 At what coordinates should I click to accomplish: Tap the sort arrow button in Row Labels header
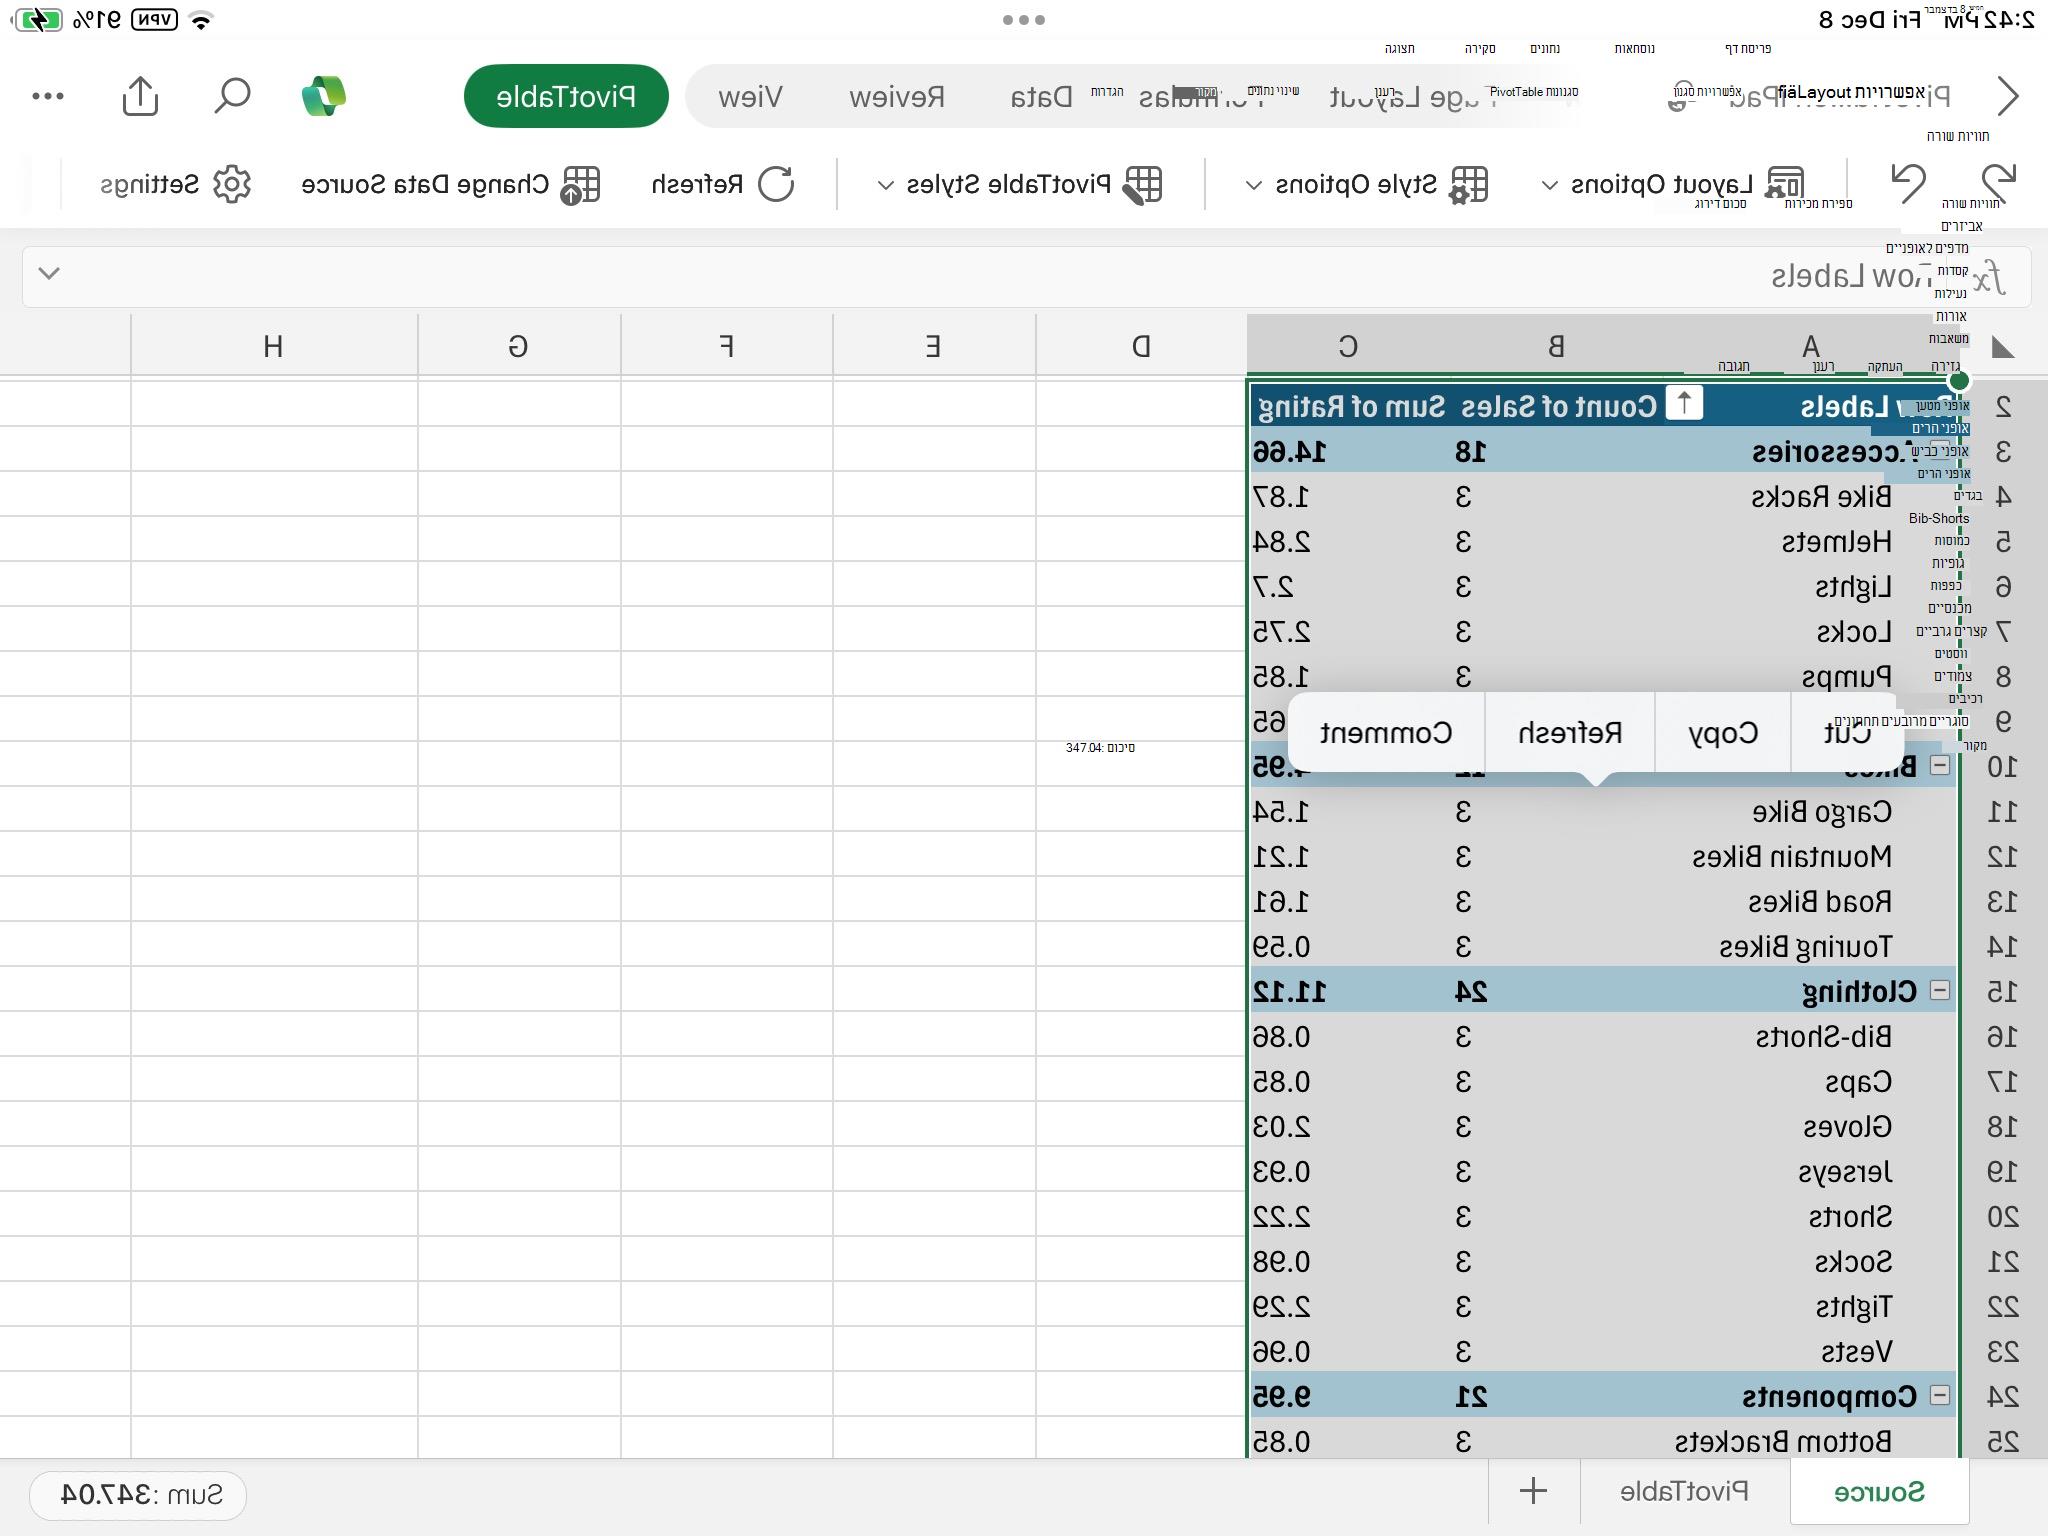click(1684, 404)
